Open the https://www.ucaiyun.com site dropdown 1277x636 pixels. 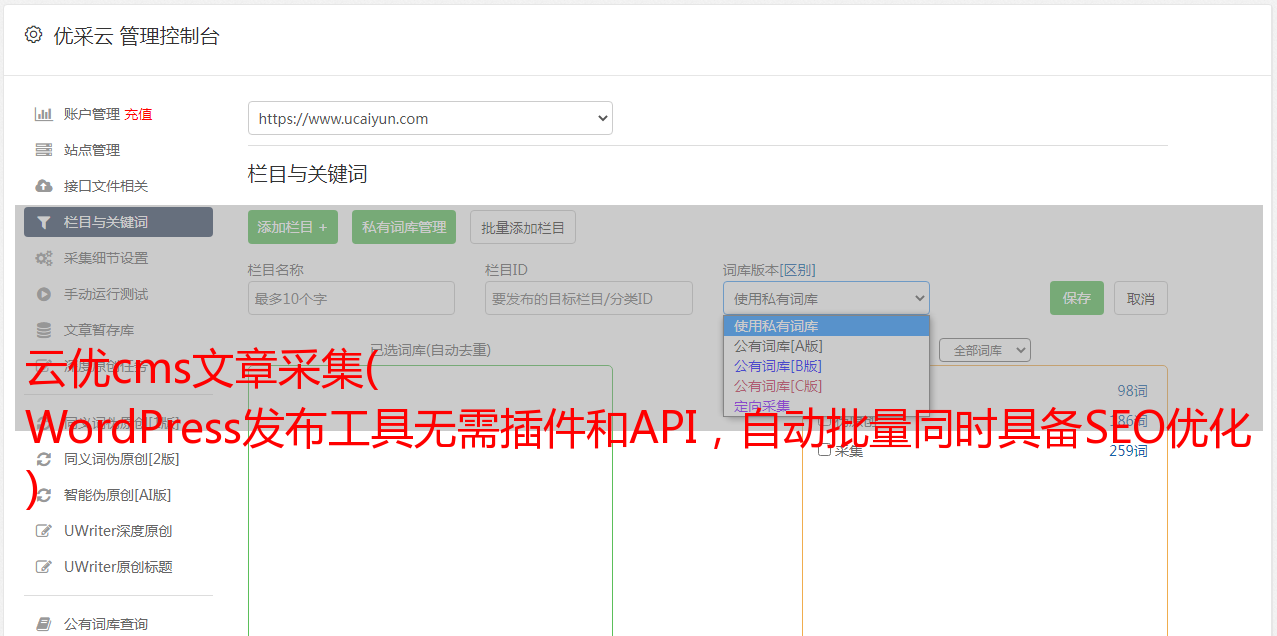tap(430, 118)
